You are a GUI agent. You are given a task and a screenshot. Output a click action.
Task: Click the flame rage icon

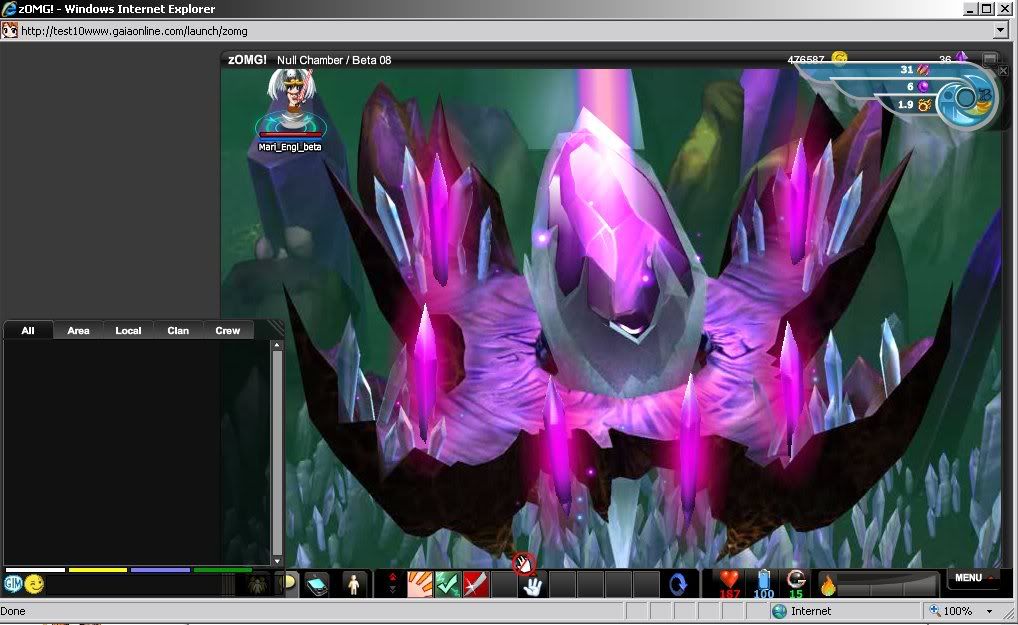(828, 585)
